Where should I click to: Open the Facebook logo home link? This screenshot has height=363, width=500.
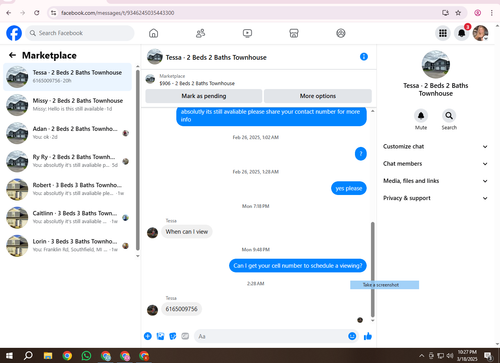pos(14,33)
